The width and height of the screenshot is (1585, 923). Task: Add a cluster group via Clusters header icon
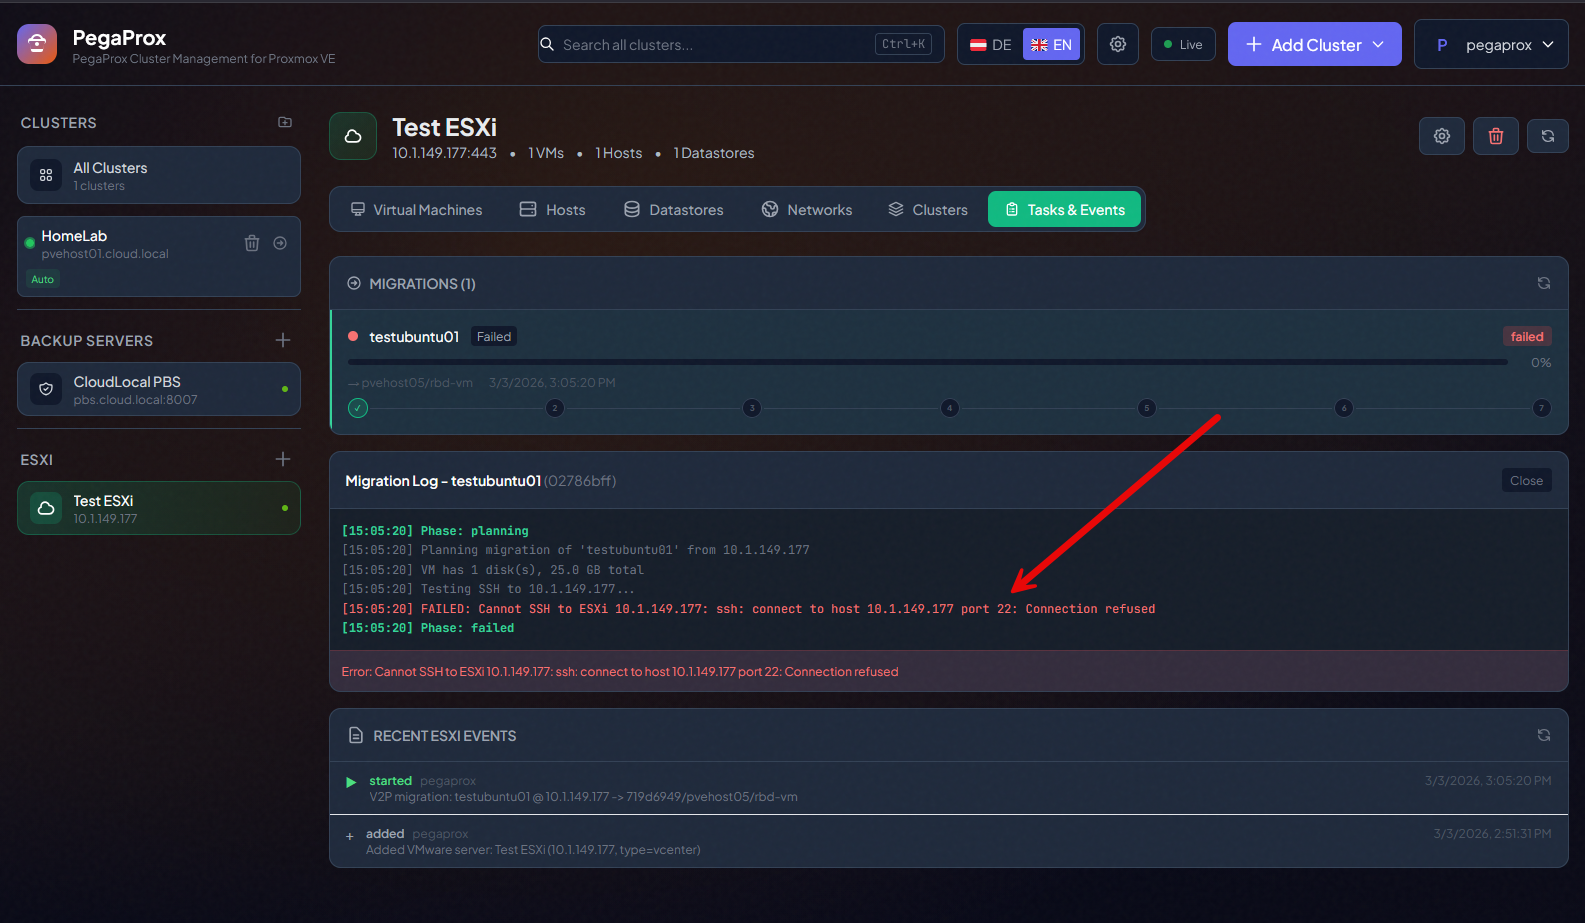[x=285, y=122]
